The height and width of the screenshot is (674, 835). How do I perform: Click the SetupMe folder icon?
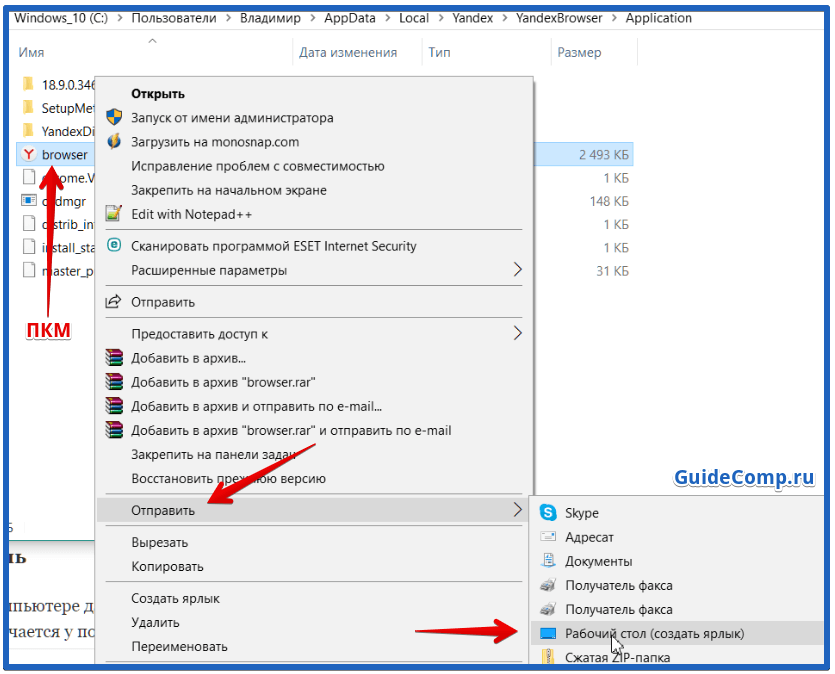tap(28, 108)
